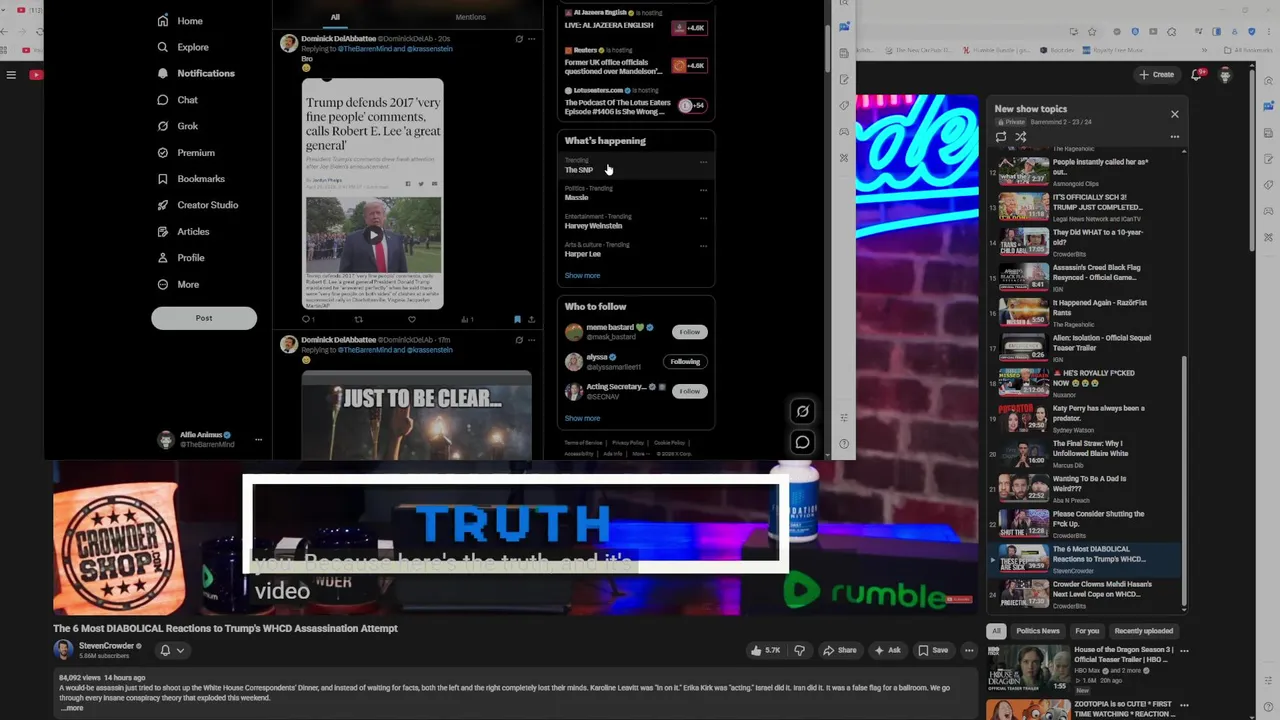Image resolution: width=1280 pixels, height=720 pixels.
Task: Play playlist video 'Please Consider Shutting the F*ck Up.'
Action: click(x=1085, y=524)
